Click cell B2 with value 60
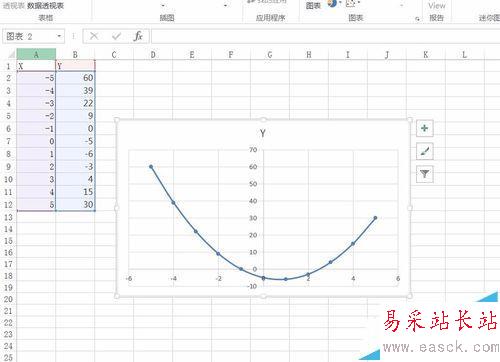Image resolution: width=500 pixels, height=362 pixels. click(75, 78)
